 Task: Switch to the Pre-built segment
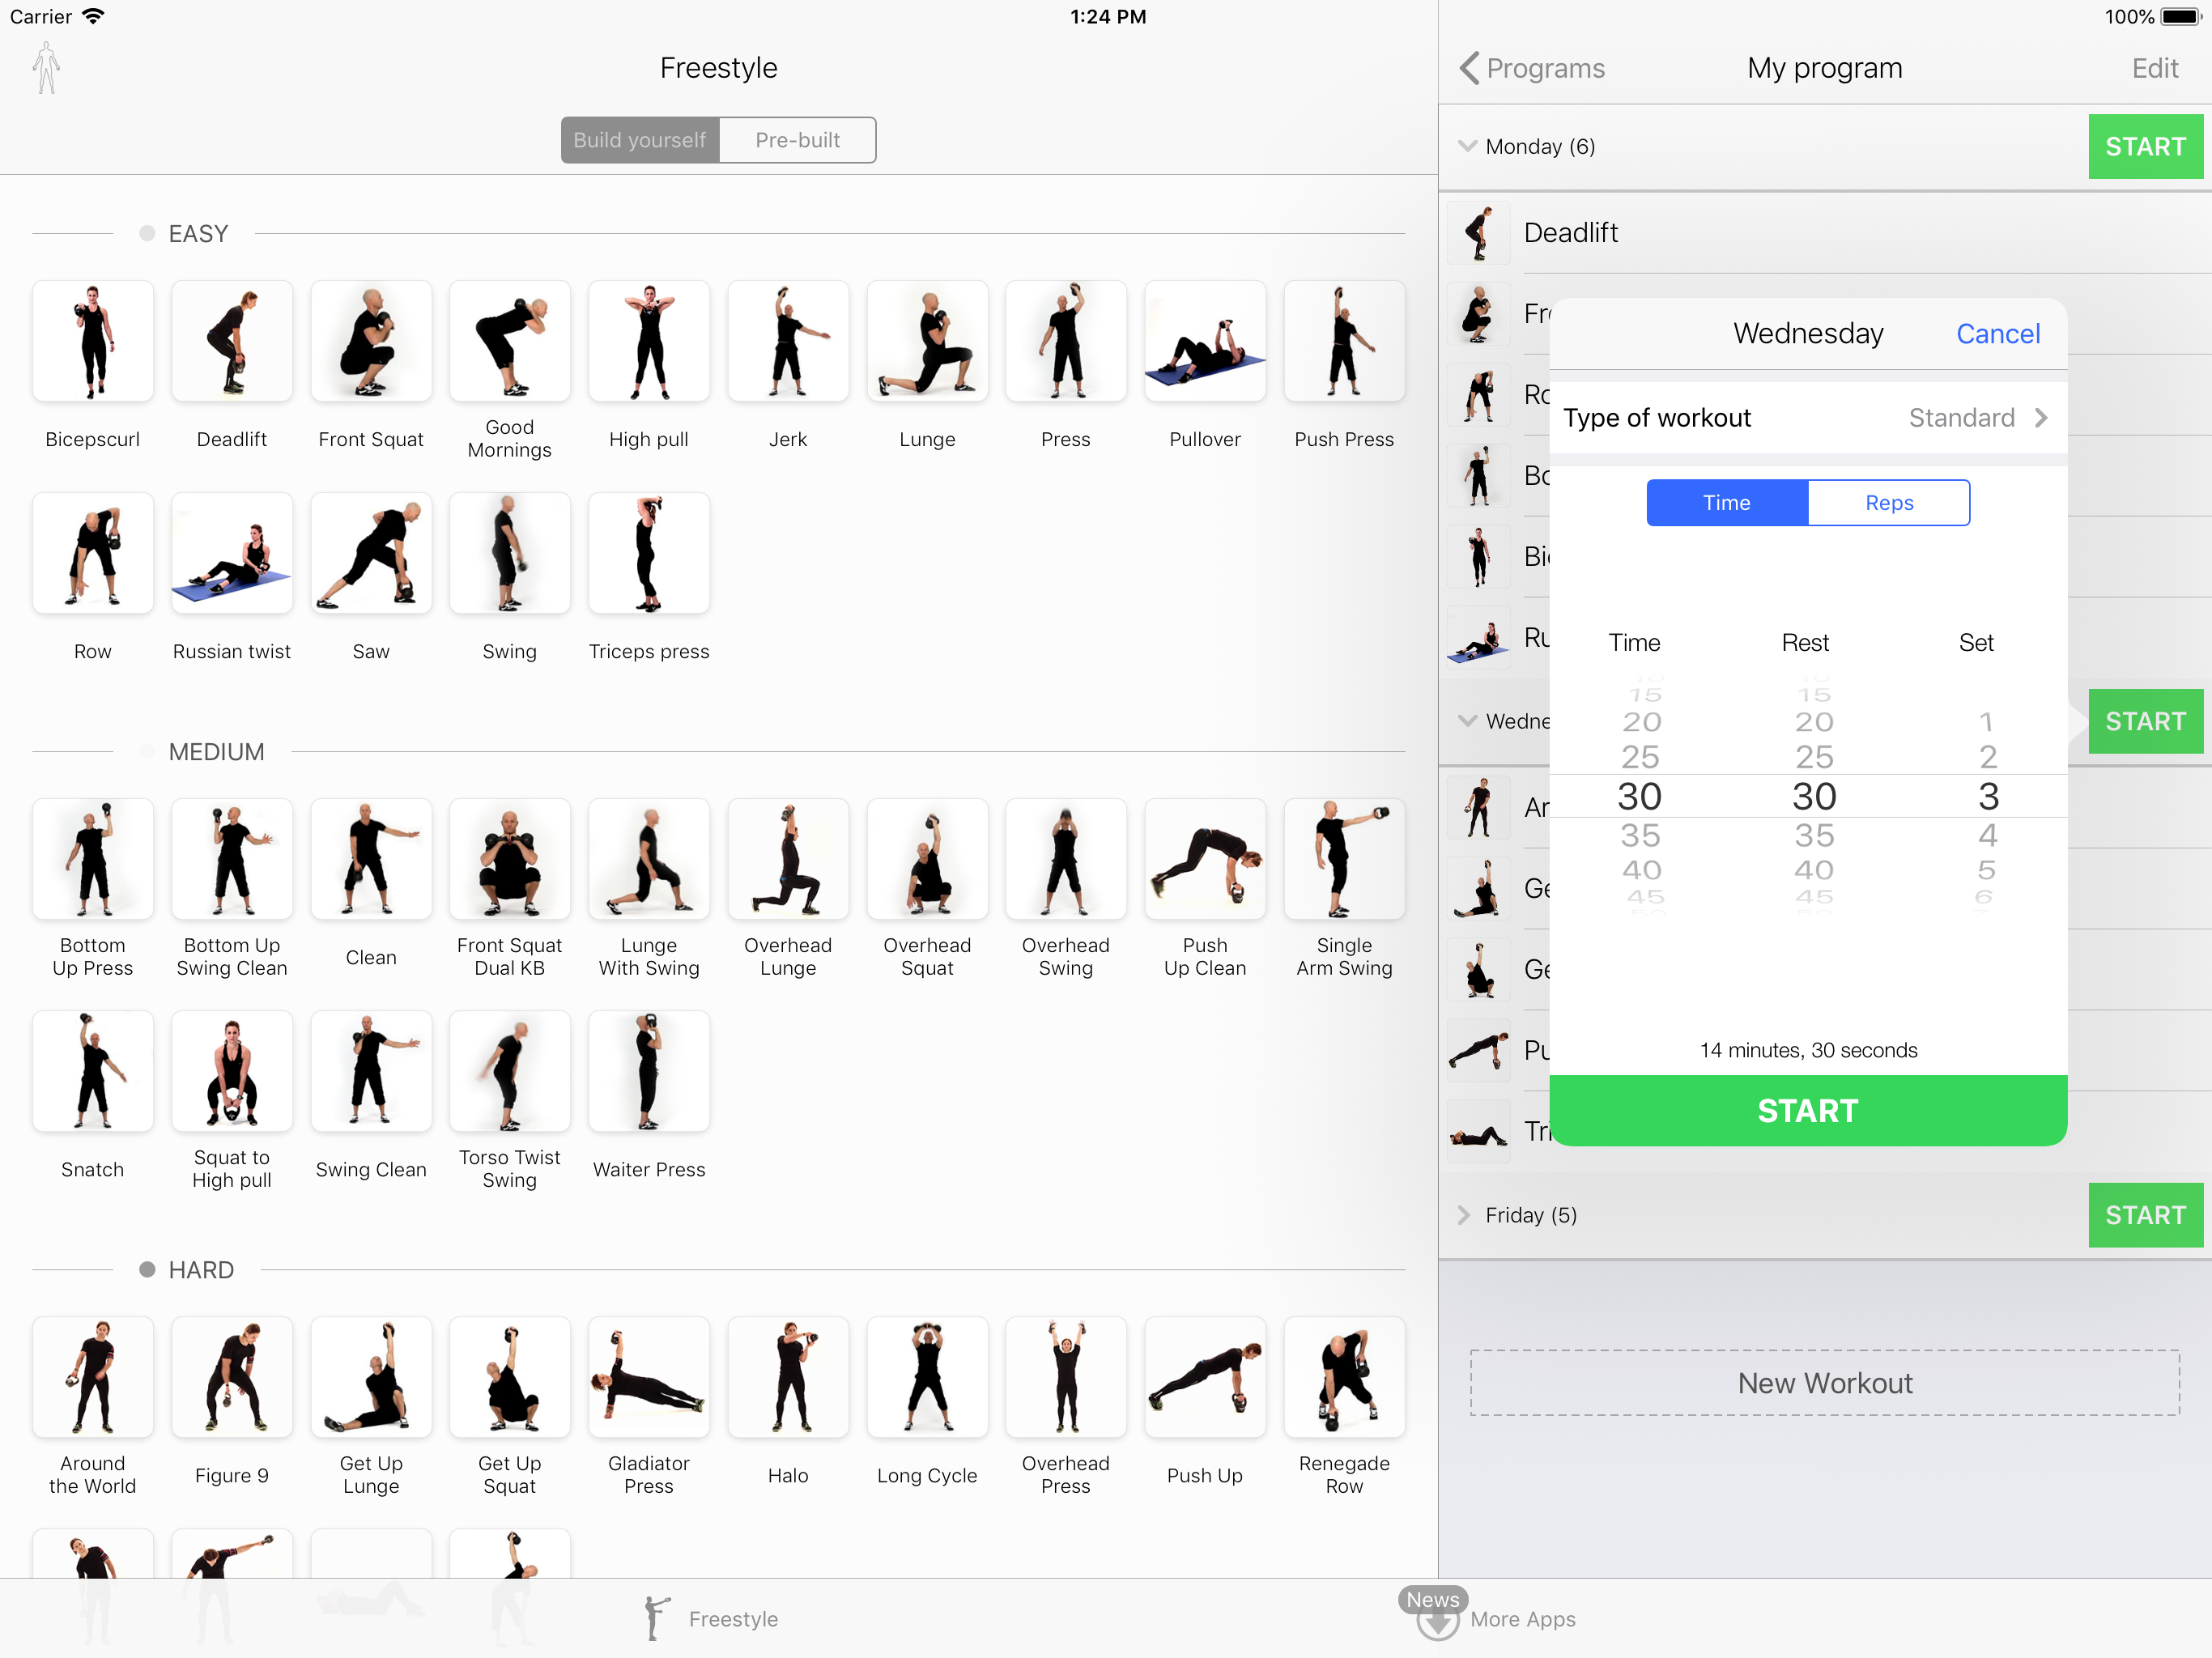(x=797, y=140)
